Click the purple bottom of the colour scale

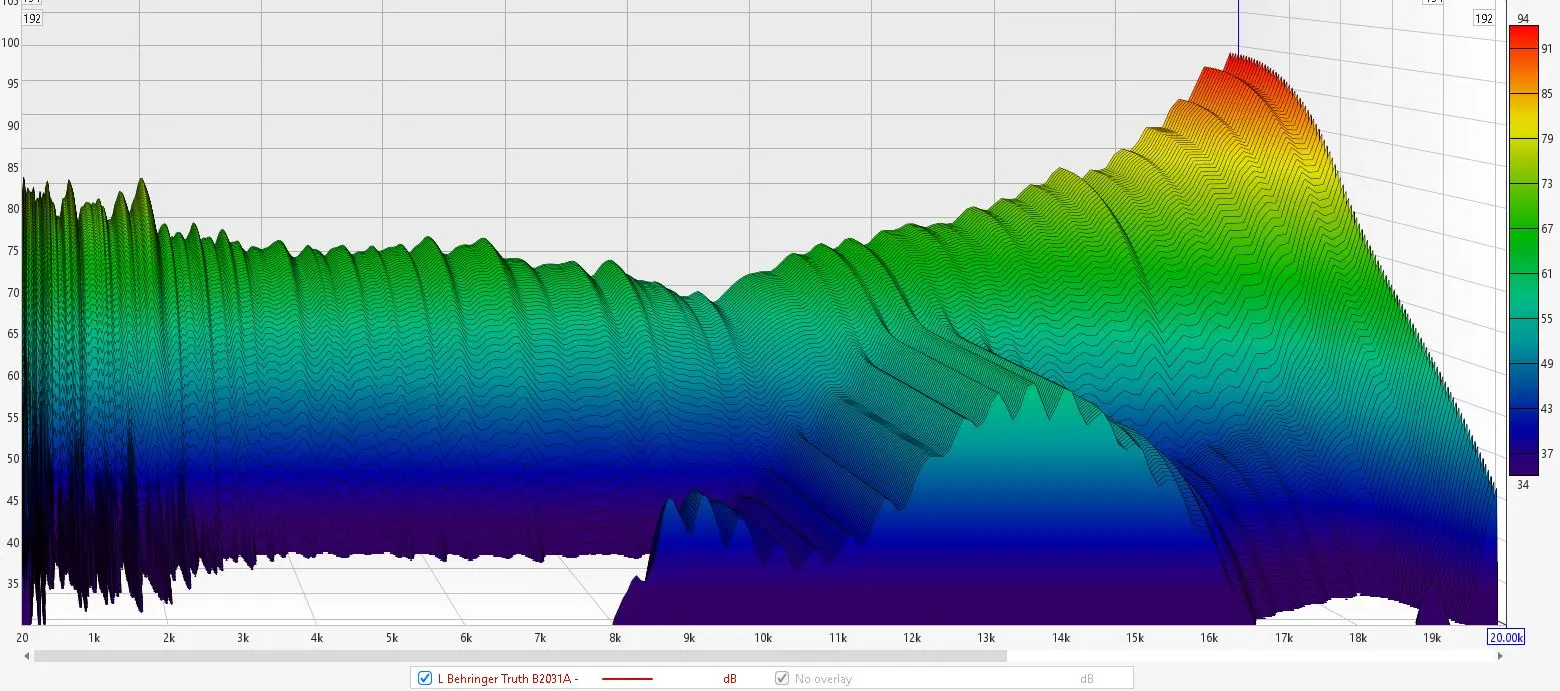pyautogui.click(x=1523, y=465)
